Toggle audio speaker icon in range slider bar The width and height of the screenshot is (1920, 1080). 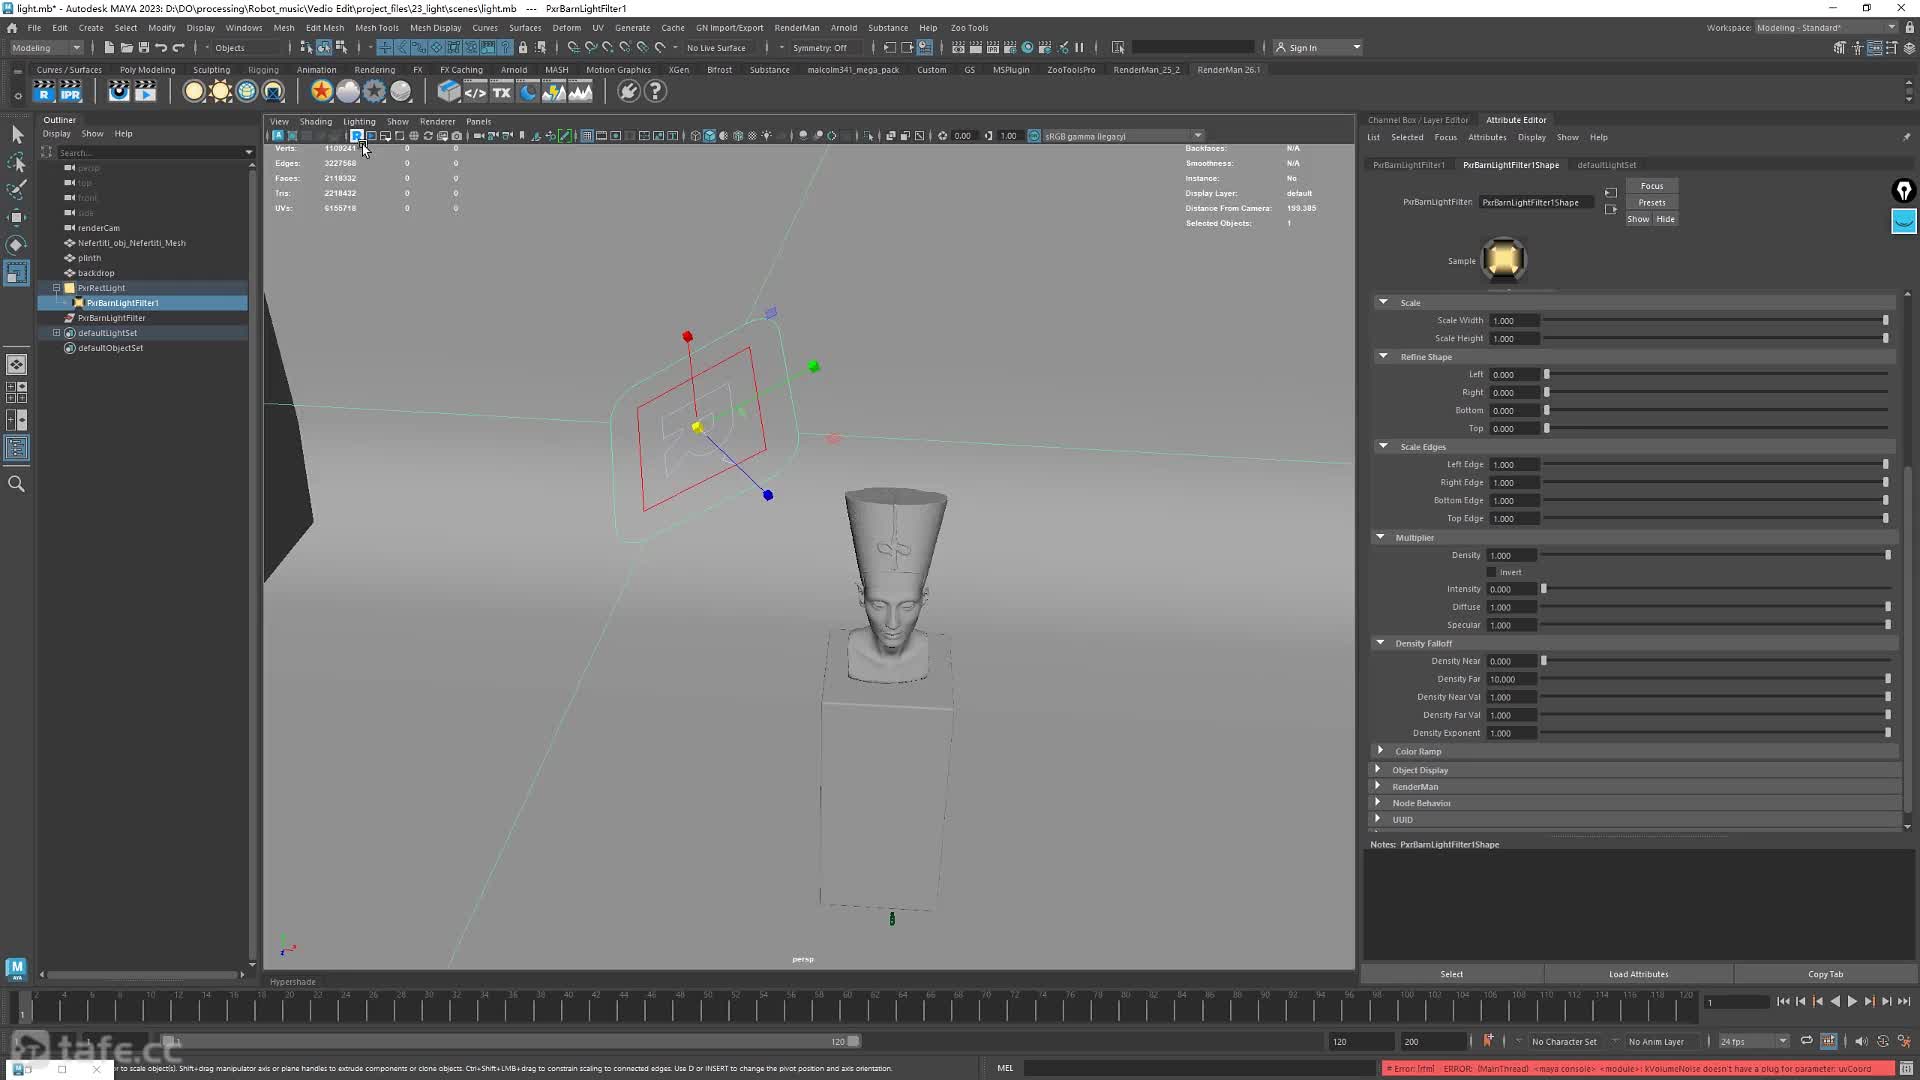click(1860, 1041)
